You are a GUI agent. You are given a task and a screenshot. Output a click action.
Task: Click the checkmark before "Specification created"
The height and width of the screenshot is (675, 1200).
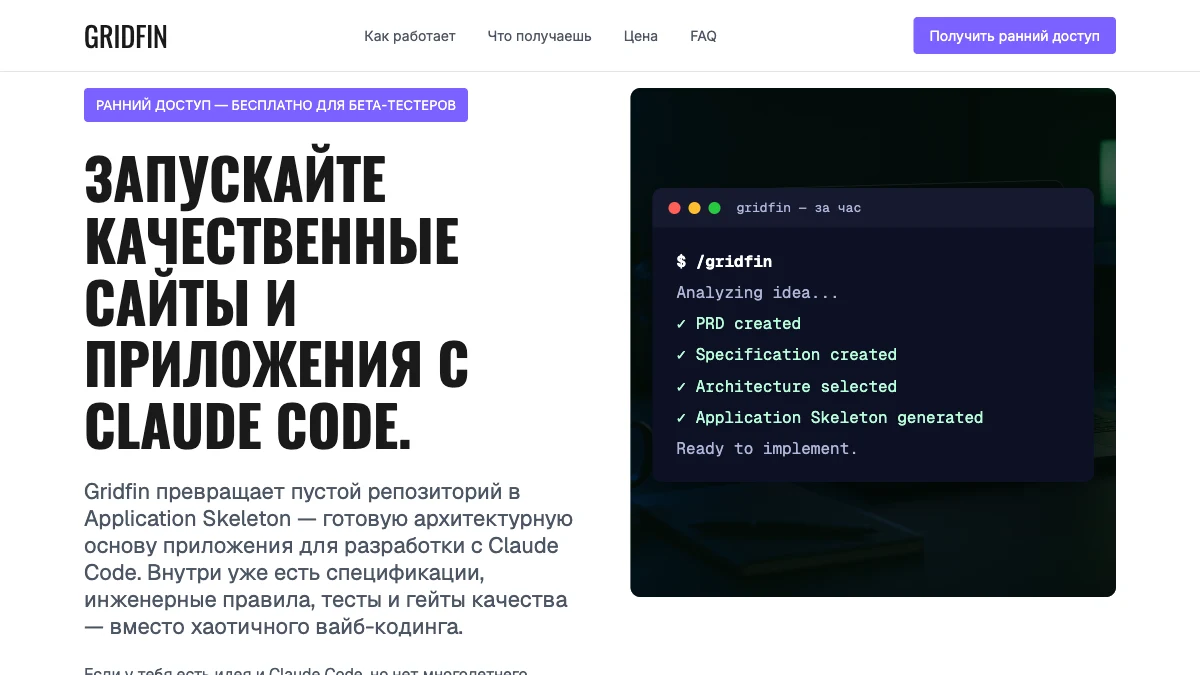[x=681, y=355]
